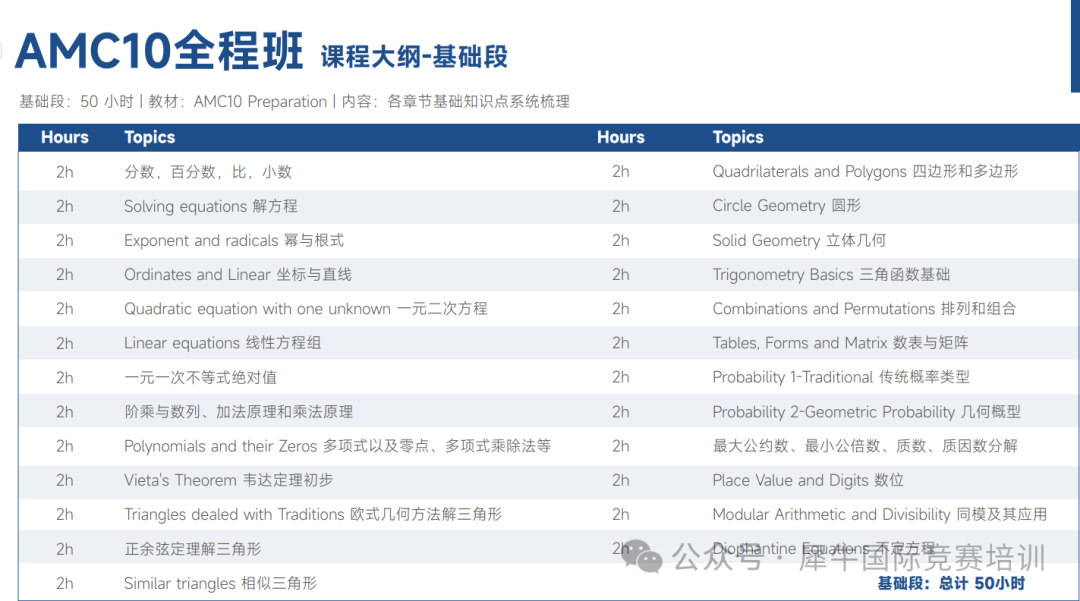Click the "课程大纲-基础段" subtitle

pyautogui.click(x=414, y=56)
